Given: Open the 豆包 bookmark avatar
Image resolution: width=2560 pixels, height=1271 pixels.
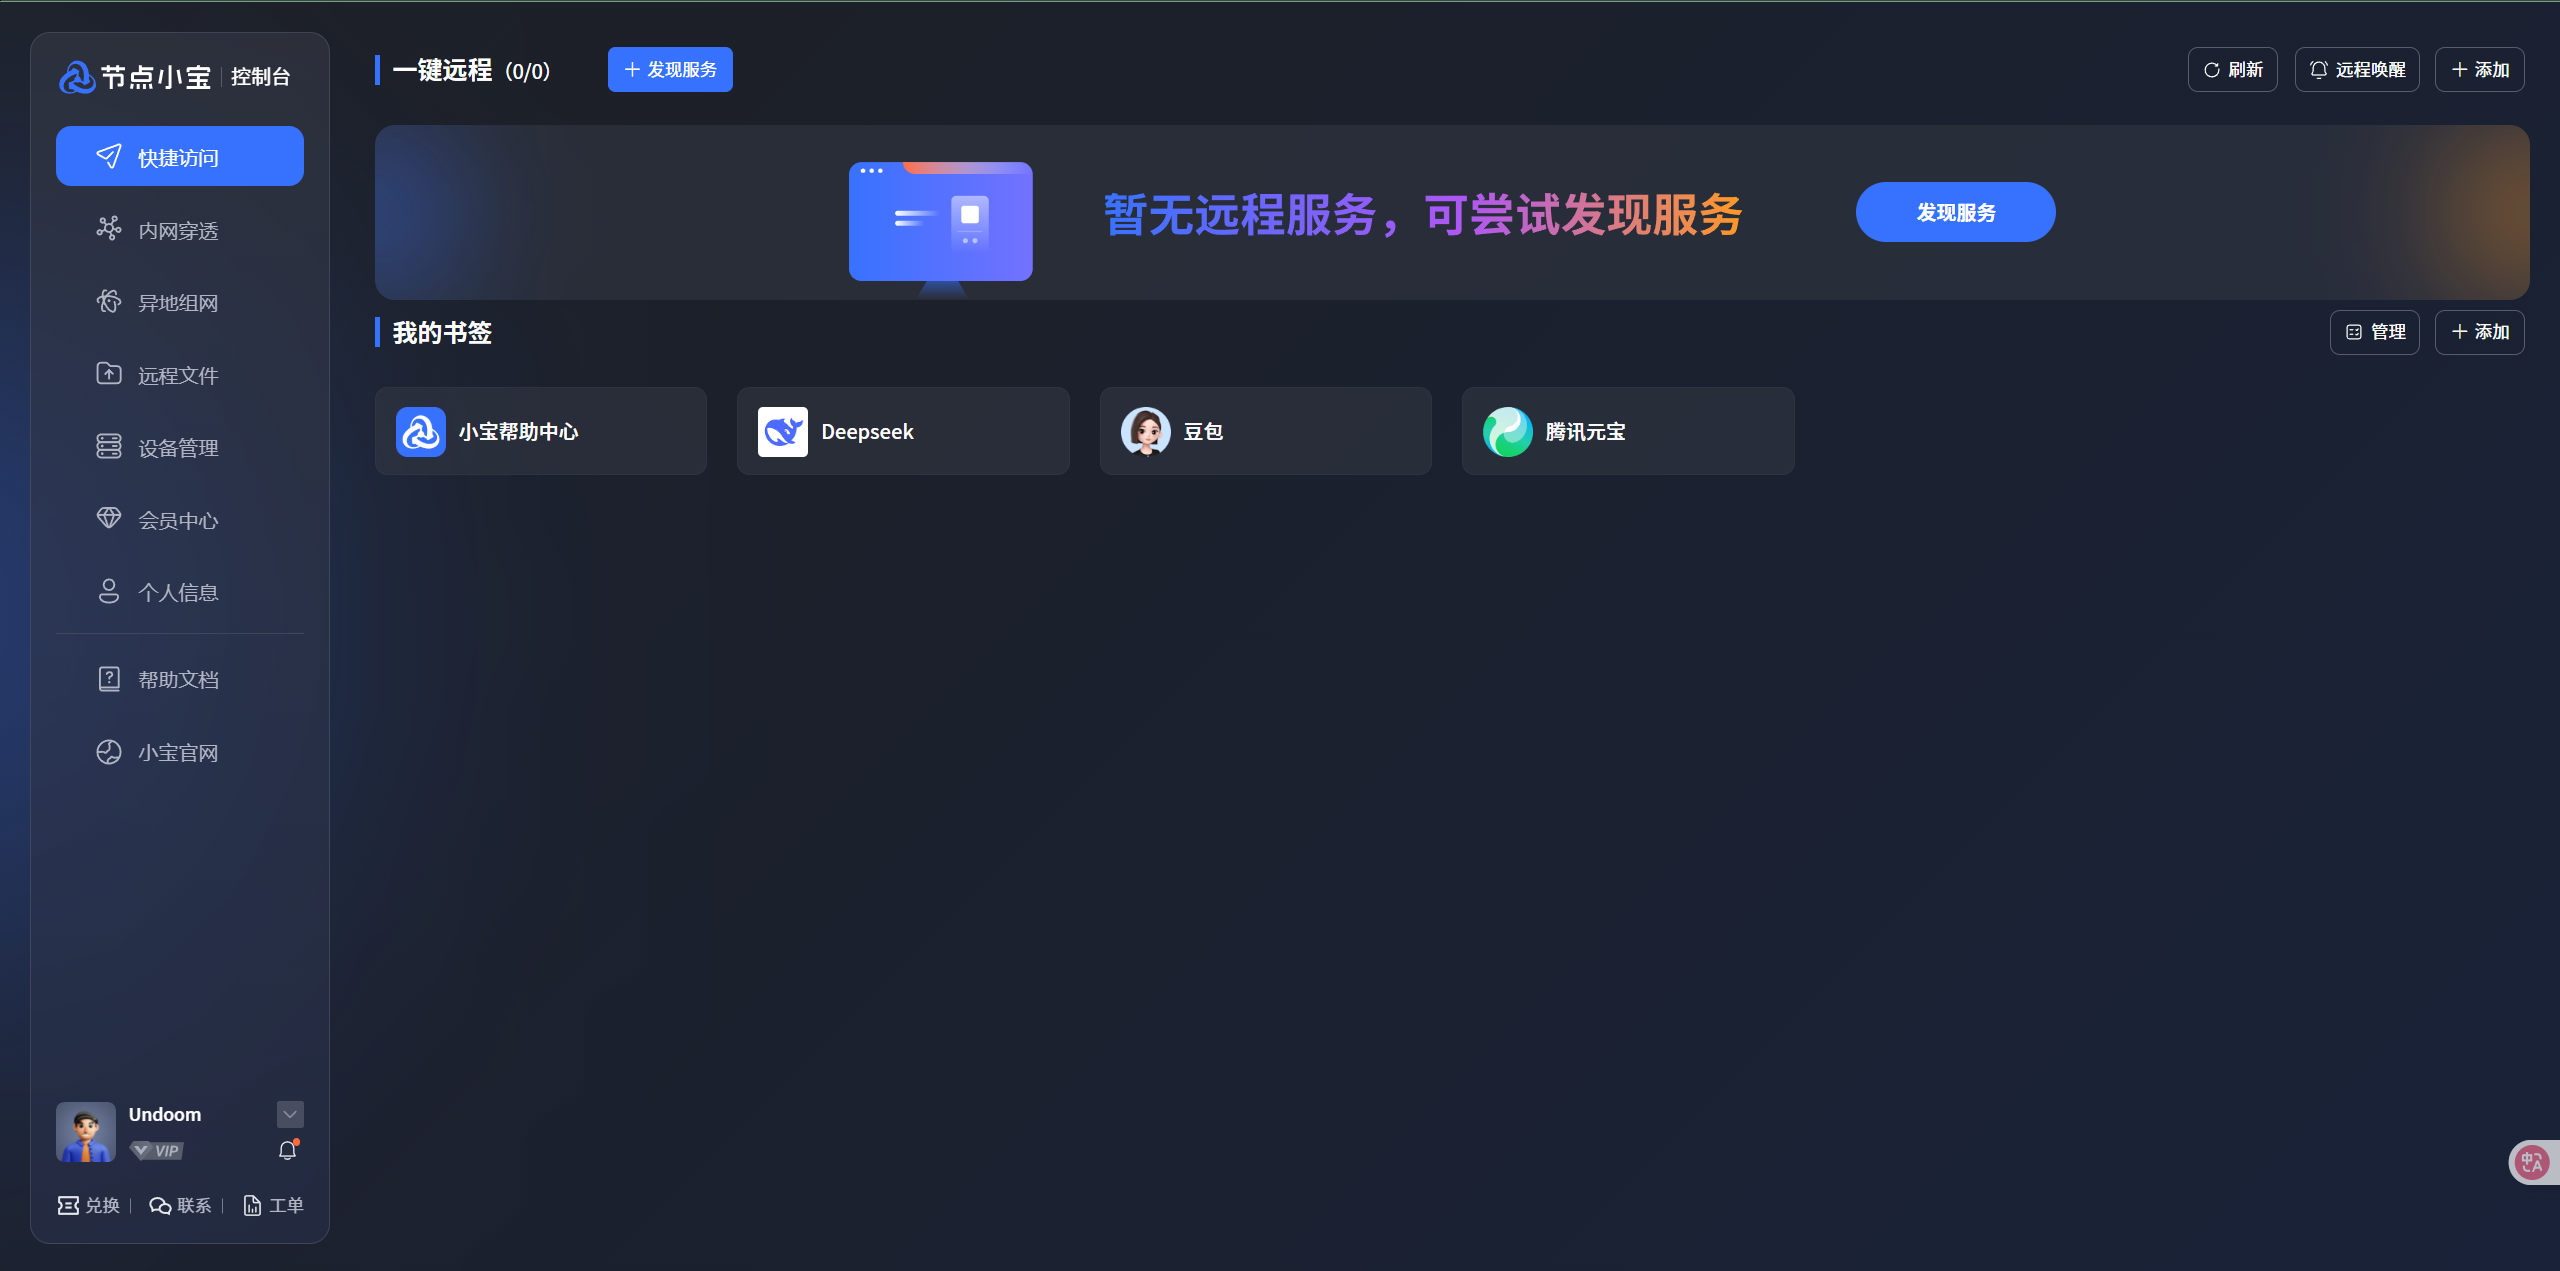Looking at the screenshot, I should click(1145, 432).
